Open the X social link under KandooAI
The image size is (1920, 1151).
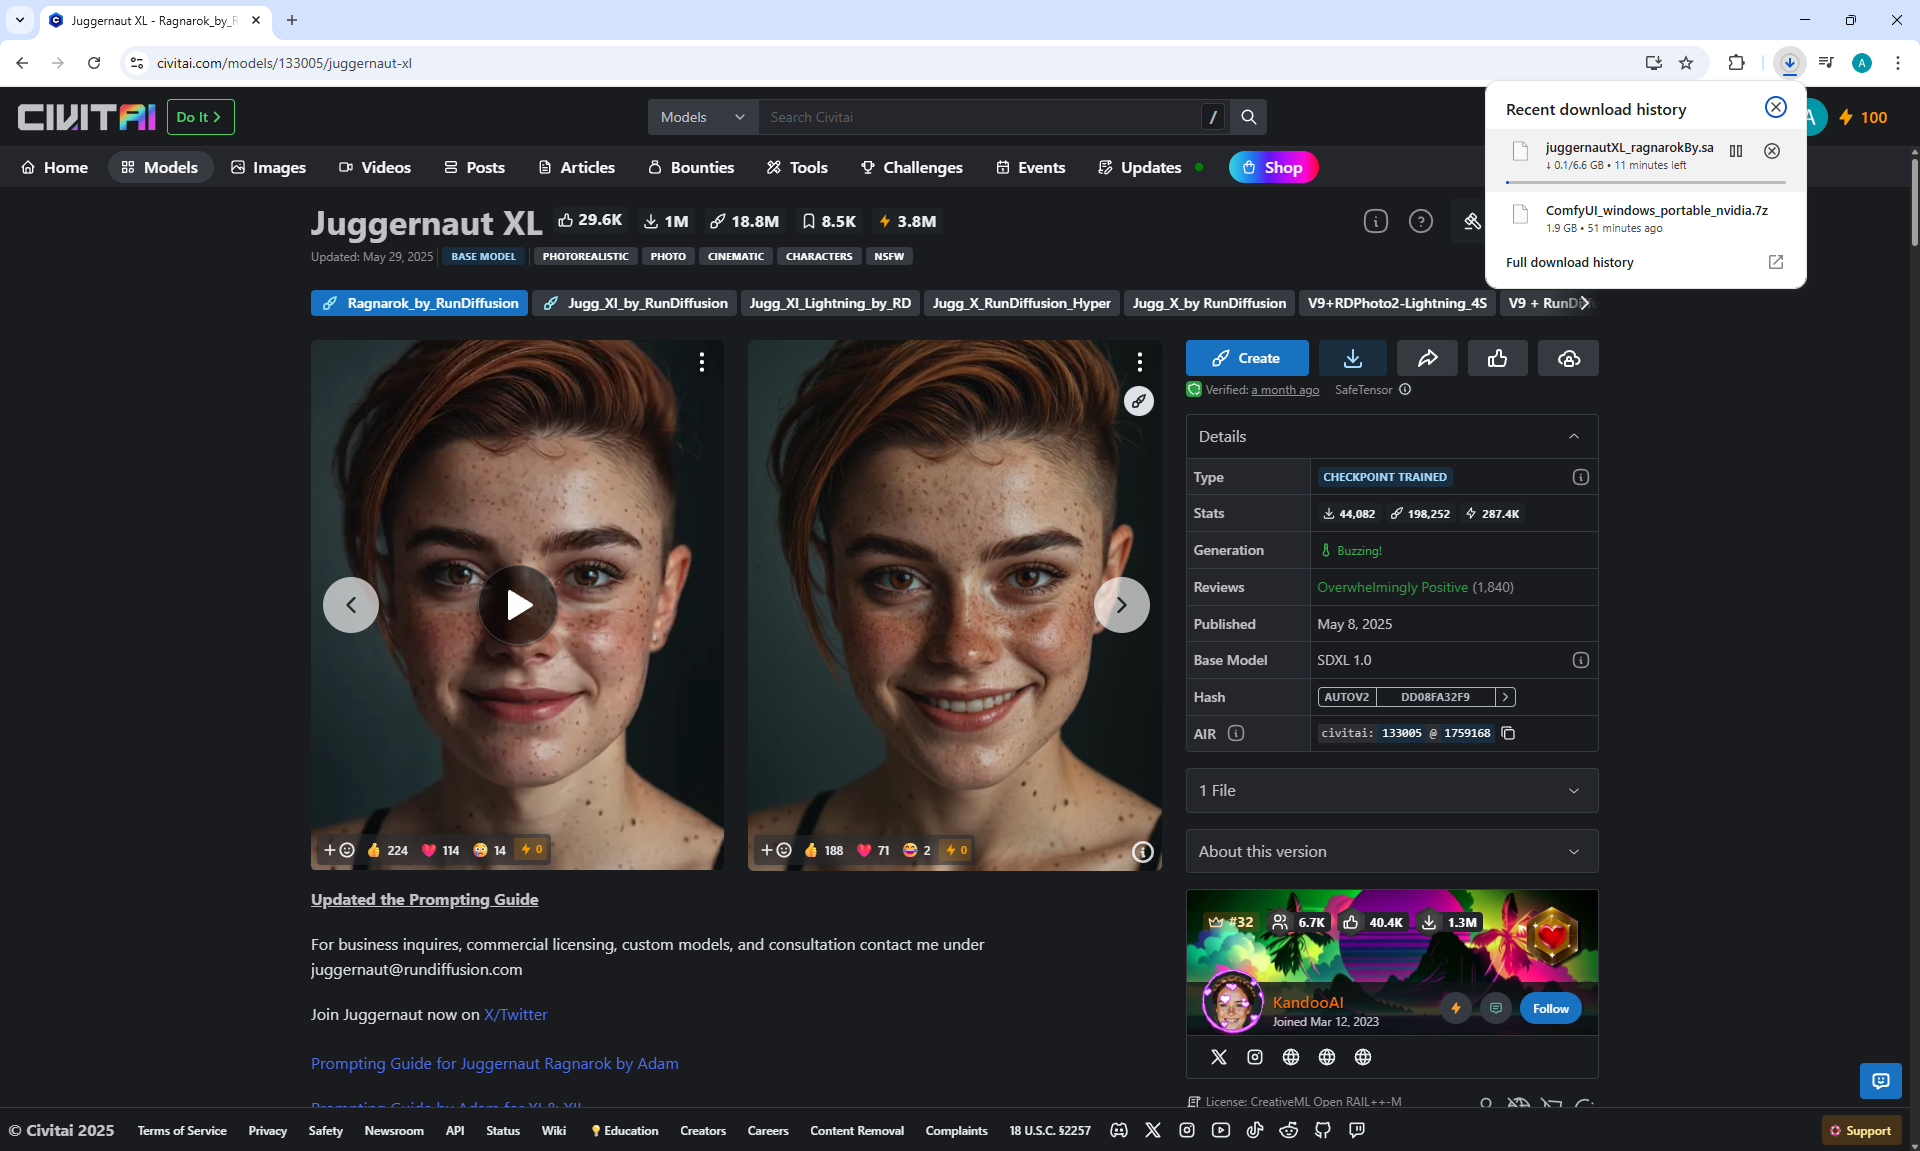click(1218, 1057)
